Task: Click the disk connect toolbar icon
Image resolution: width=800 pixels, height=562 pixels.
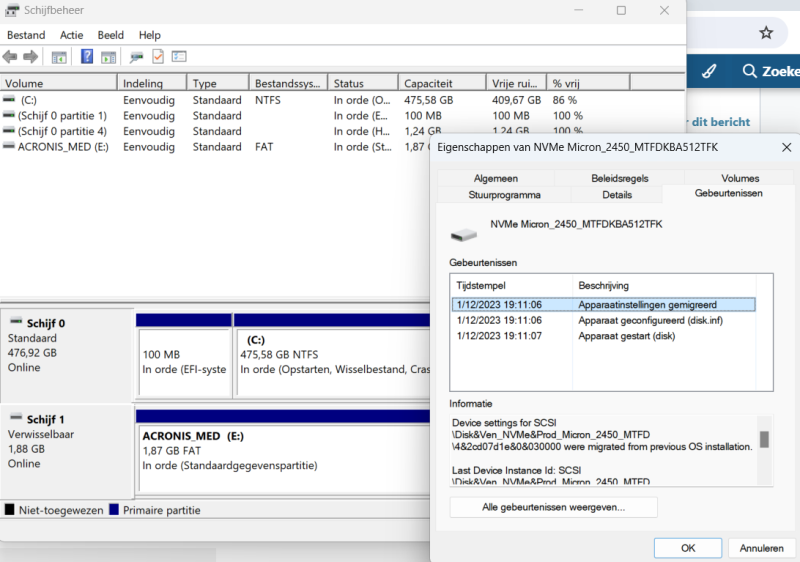Action: 135,57
